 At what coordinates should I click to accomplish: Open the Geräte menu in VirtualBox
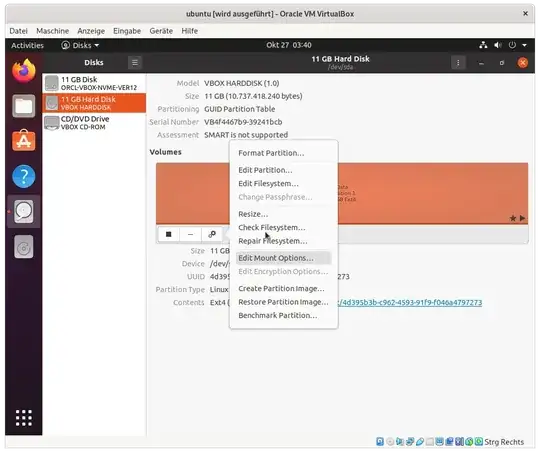tap(161, 31)
